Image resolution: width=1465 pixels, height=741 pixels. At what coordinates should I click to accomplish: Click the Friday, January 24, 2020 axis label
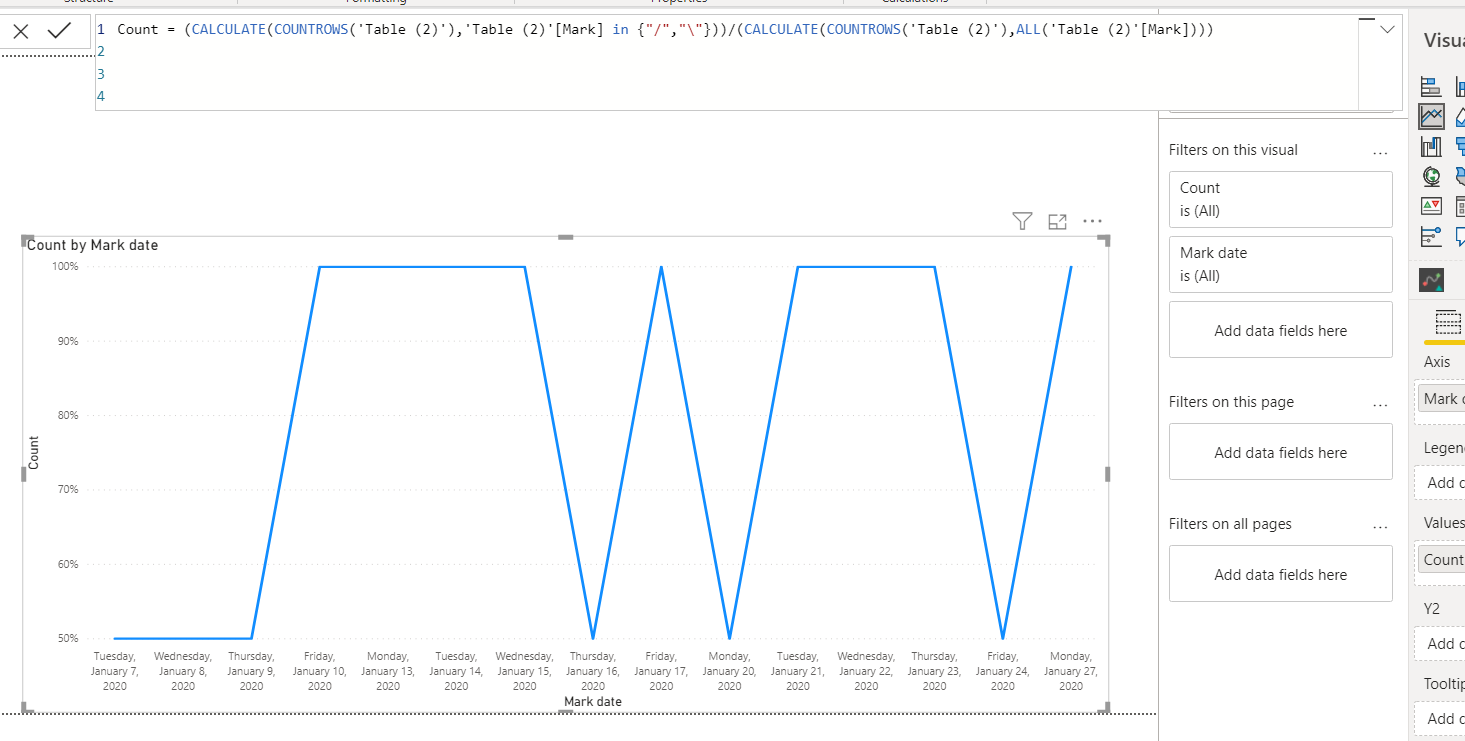1003,671
